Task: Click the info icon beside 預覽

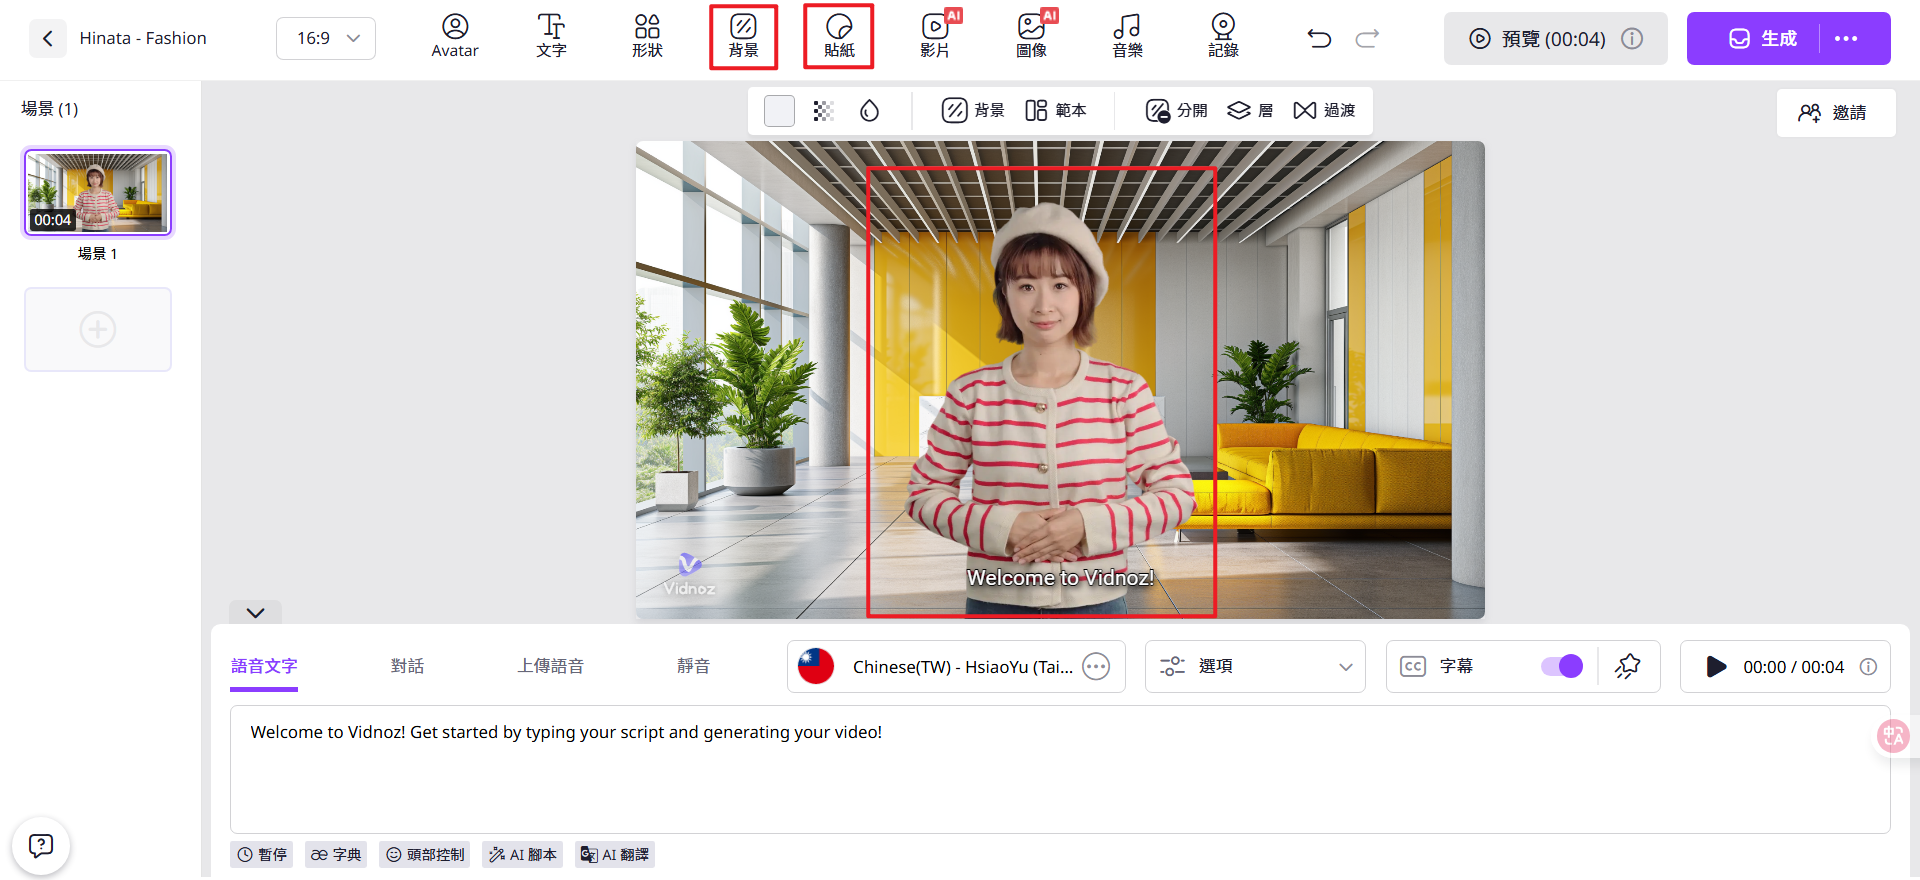Action: coord(1632,38)
